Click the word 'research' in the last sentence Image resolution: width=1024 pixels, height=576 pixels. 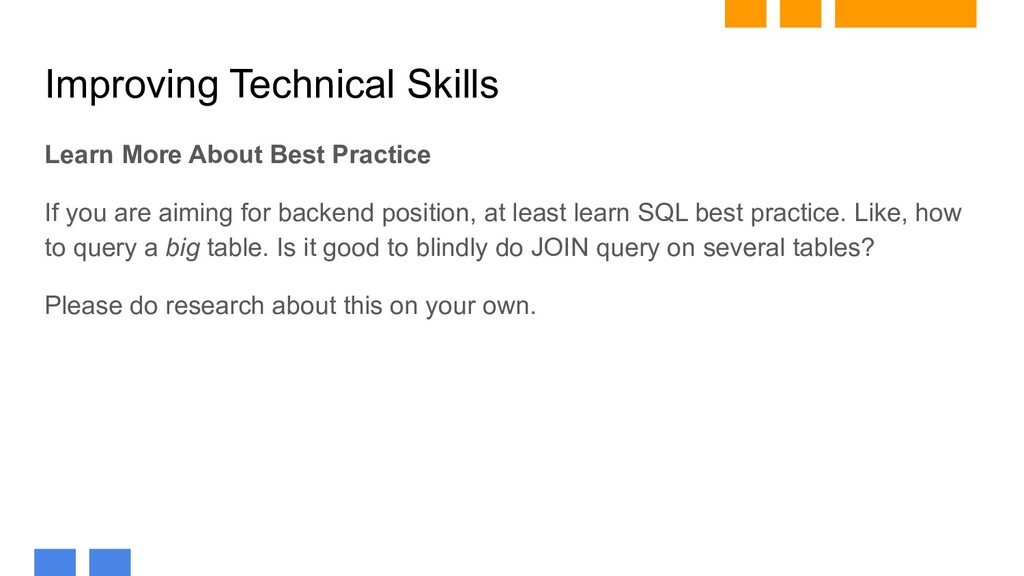[215, 306]
